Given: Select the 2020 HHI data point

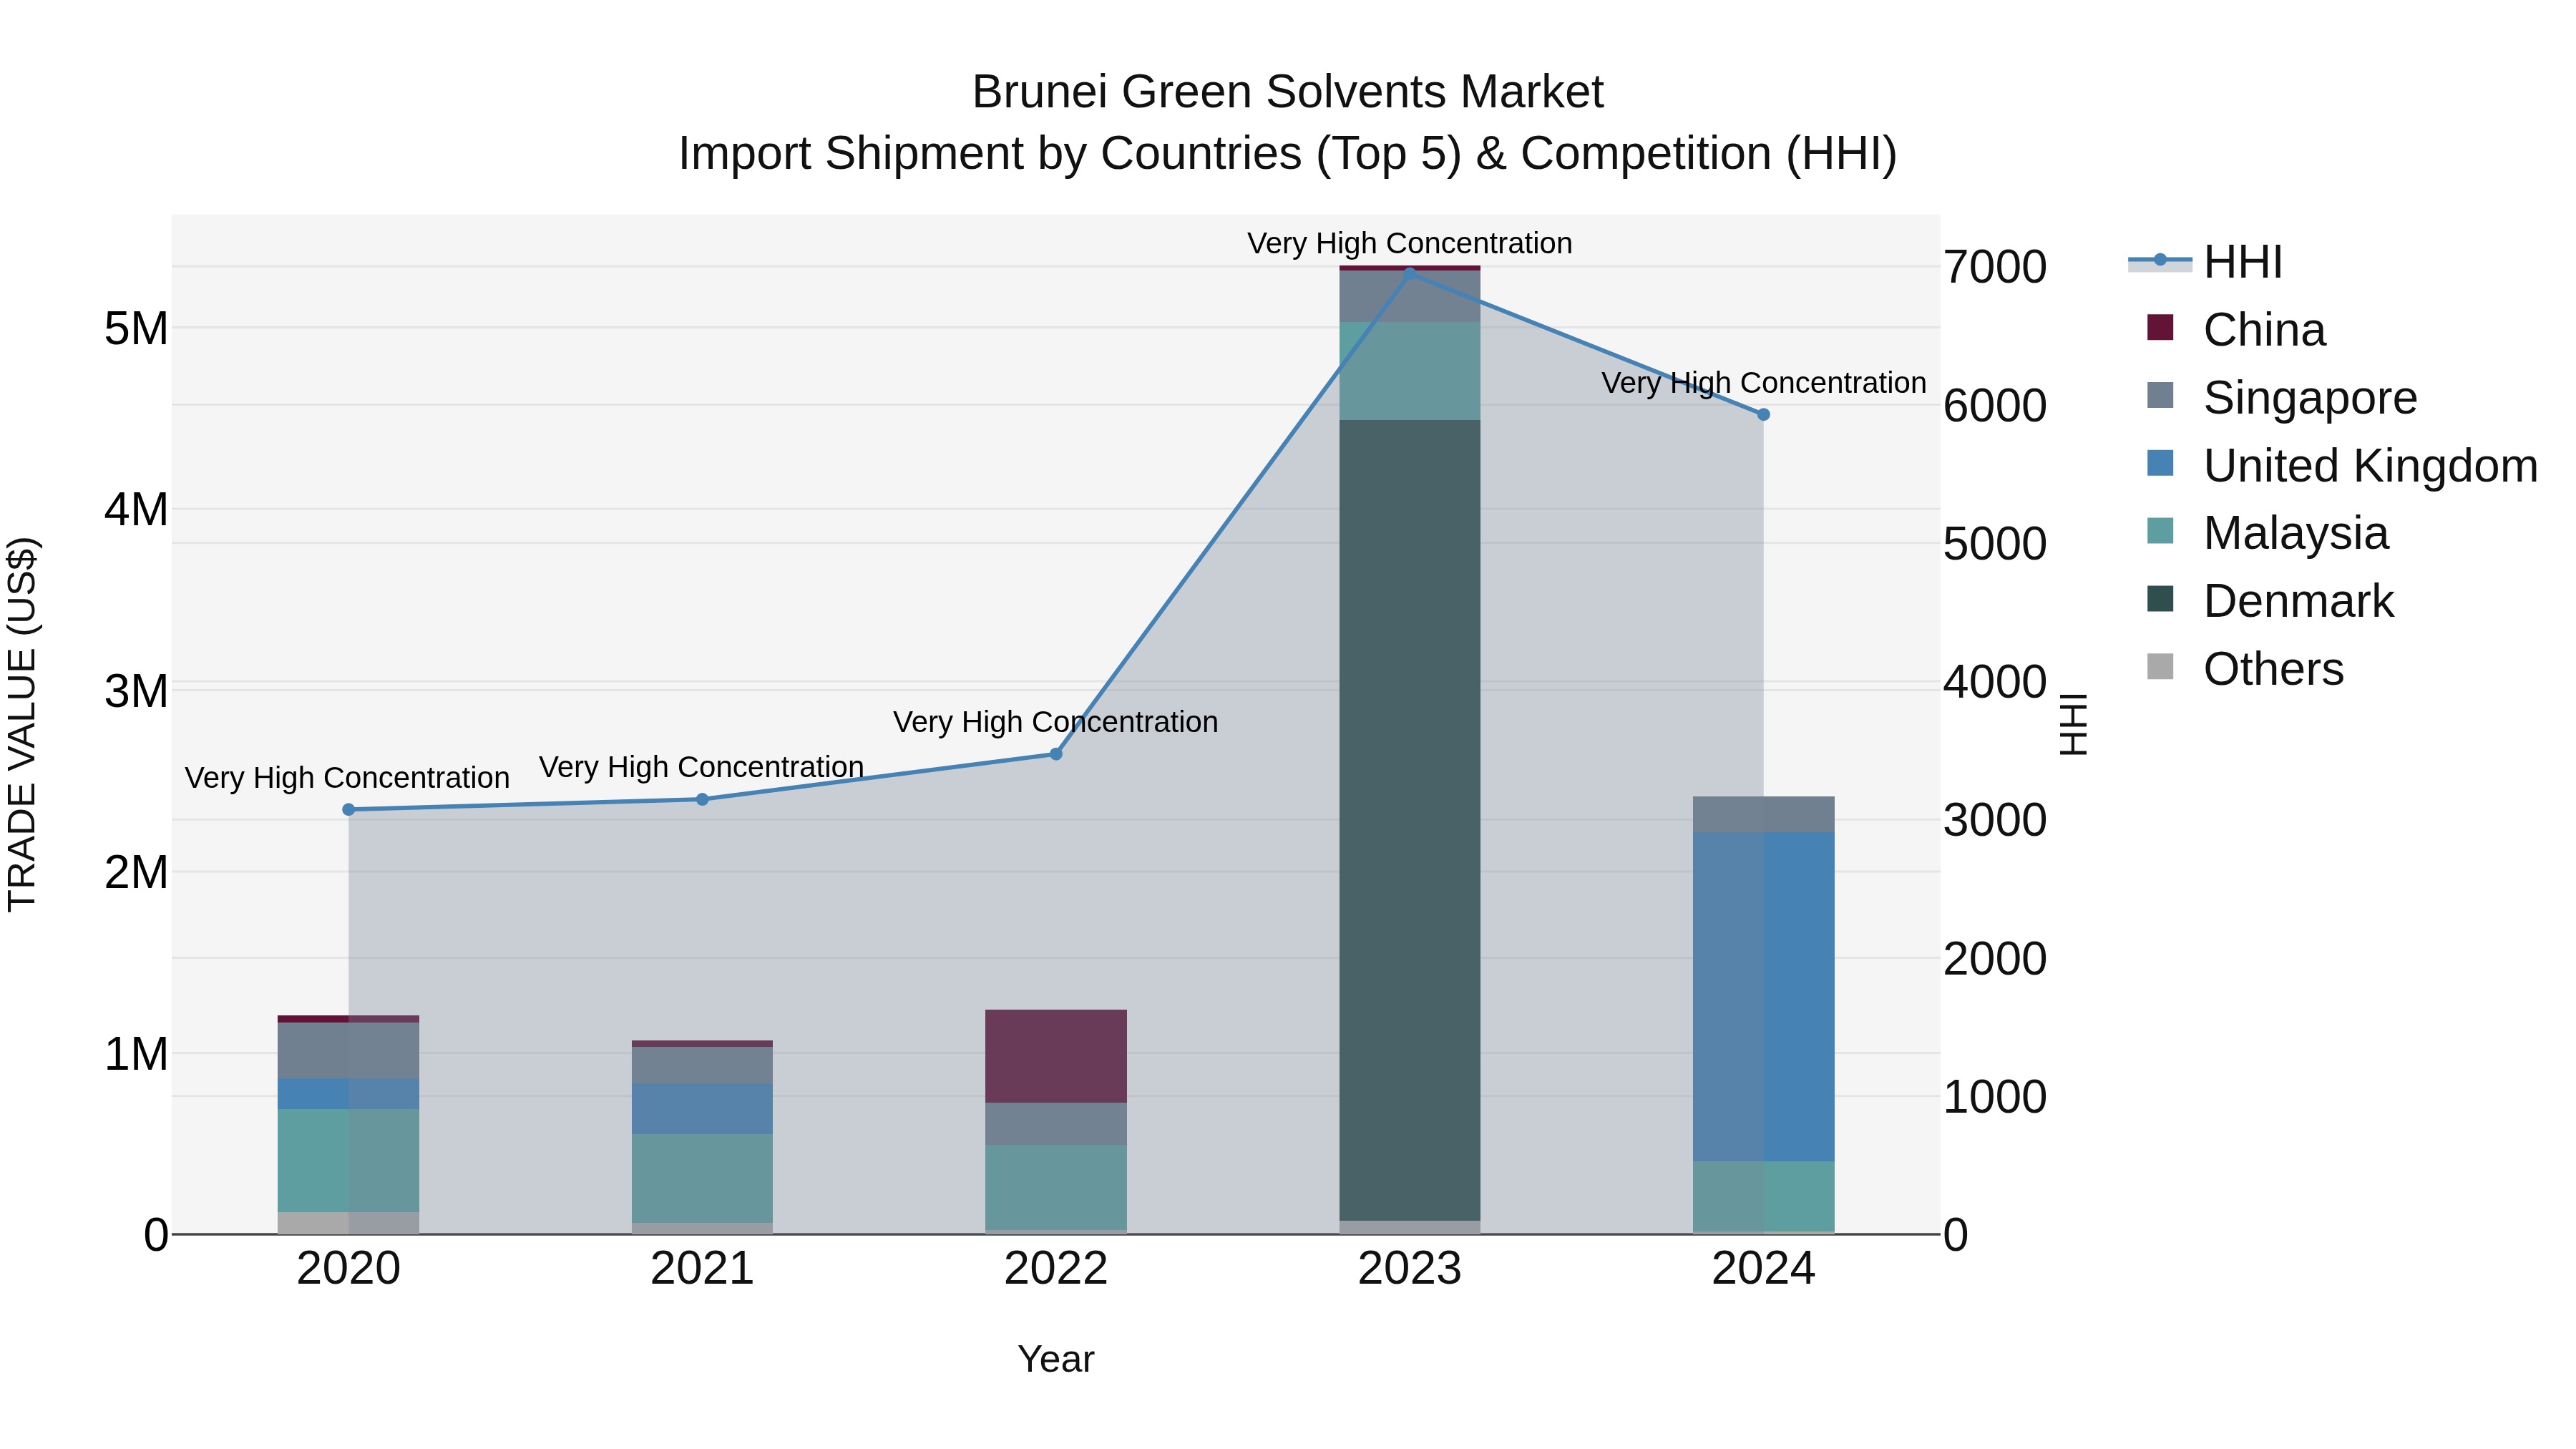Looking at the screenshot, I should coord(349,810).
